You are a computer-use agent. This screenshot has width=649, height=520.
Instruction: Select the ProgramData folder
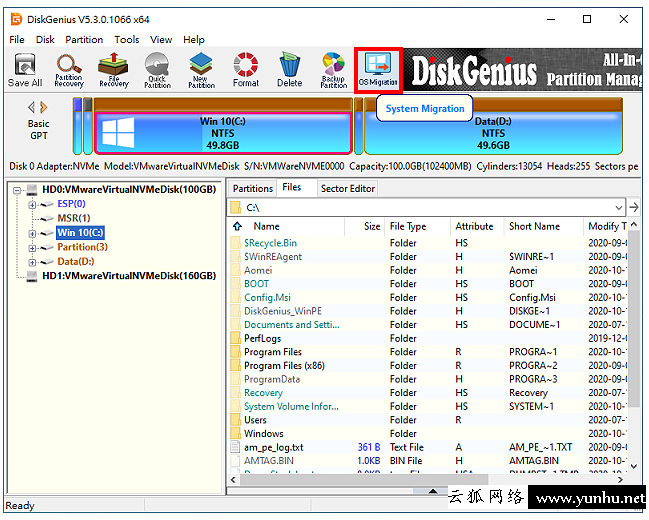pos(272,379)
